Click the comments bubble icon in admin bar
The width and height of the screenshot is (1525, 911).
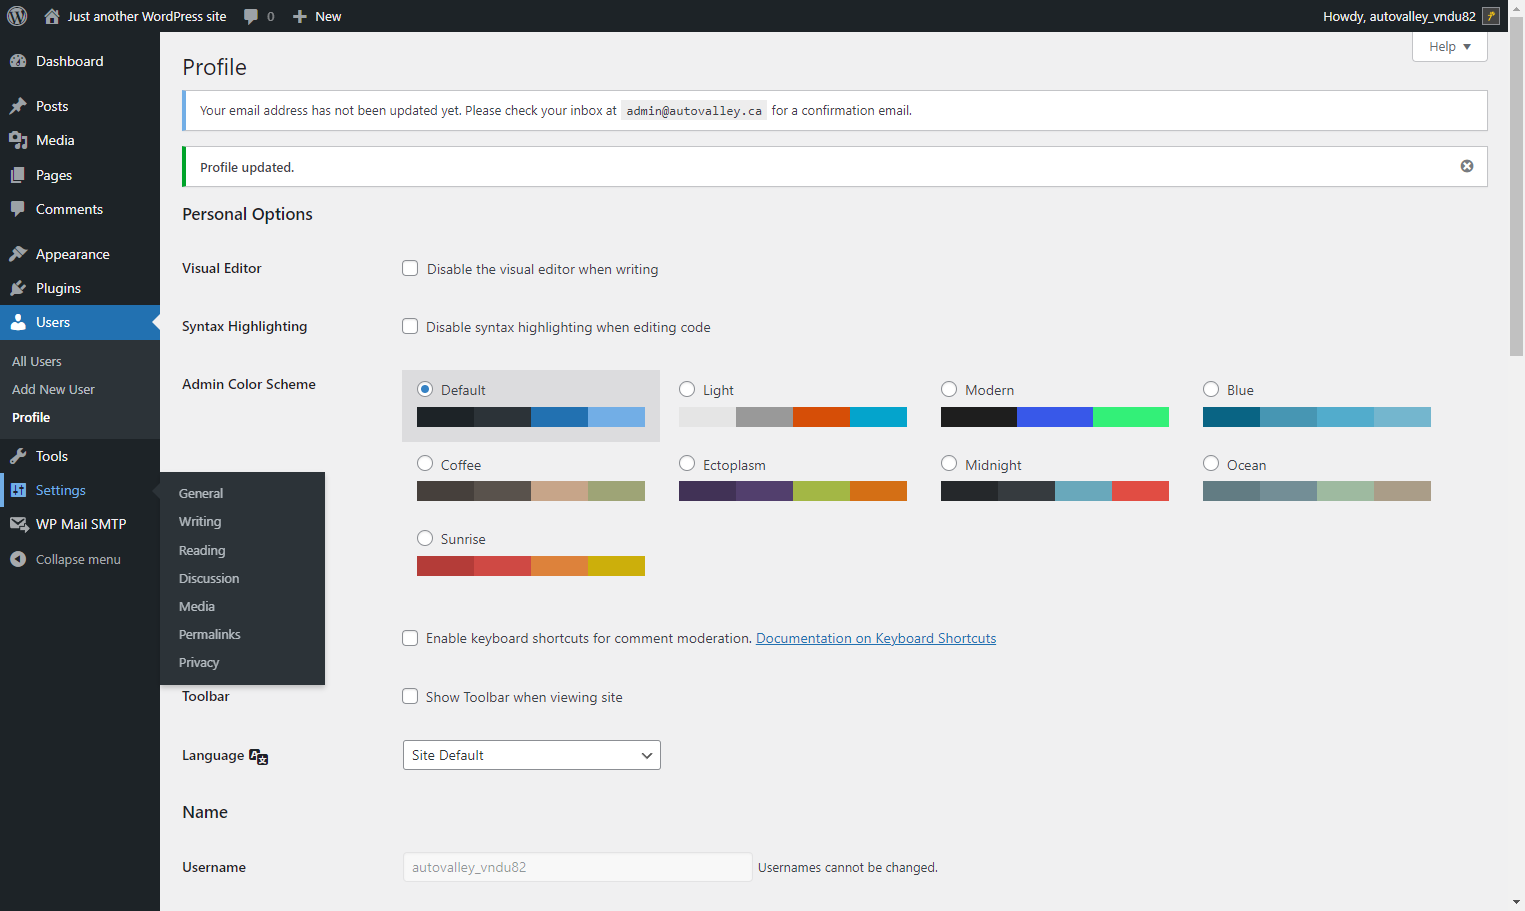pos(251,16)
